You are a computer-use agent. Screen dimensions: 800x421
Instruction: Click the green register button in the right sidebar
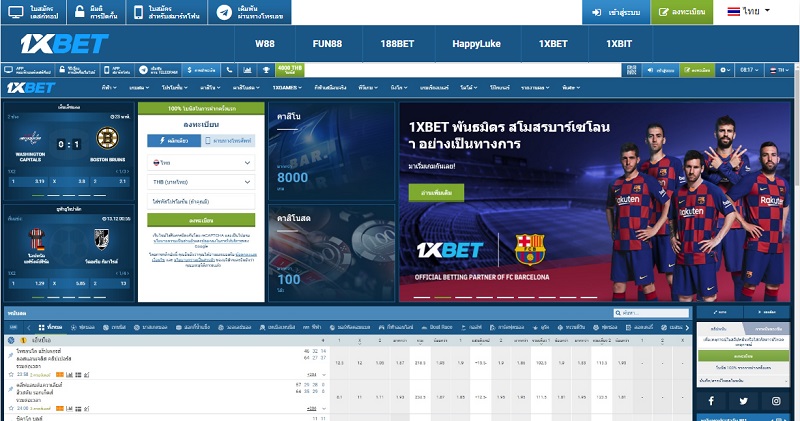tap(743, 356)
